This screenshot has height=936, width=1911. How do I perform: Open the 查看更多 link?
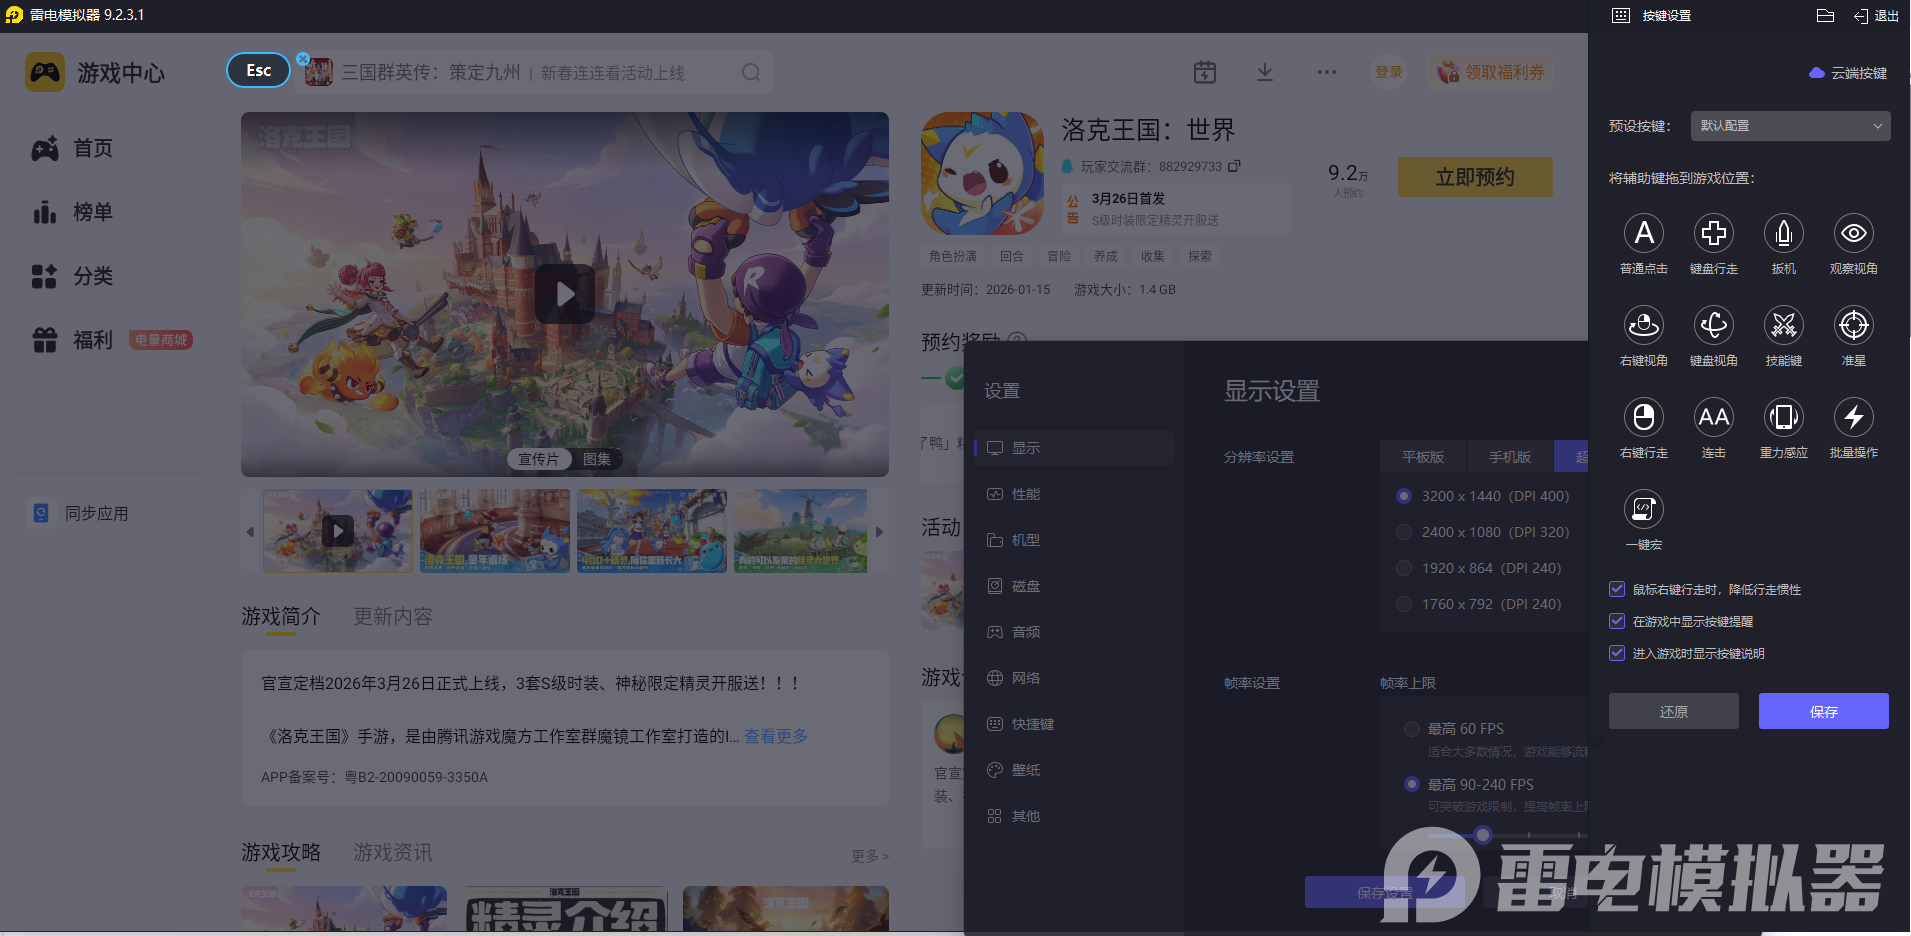pos(776,736)
